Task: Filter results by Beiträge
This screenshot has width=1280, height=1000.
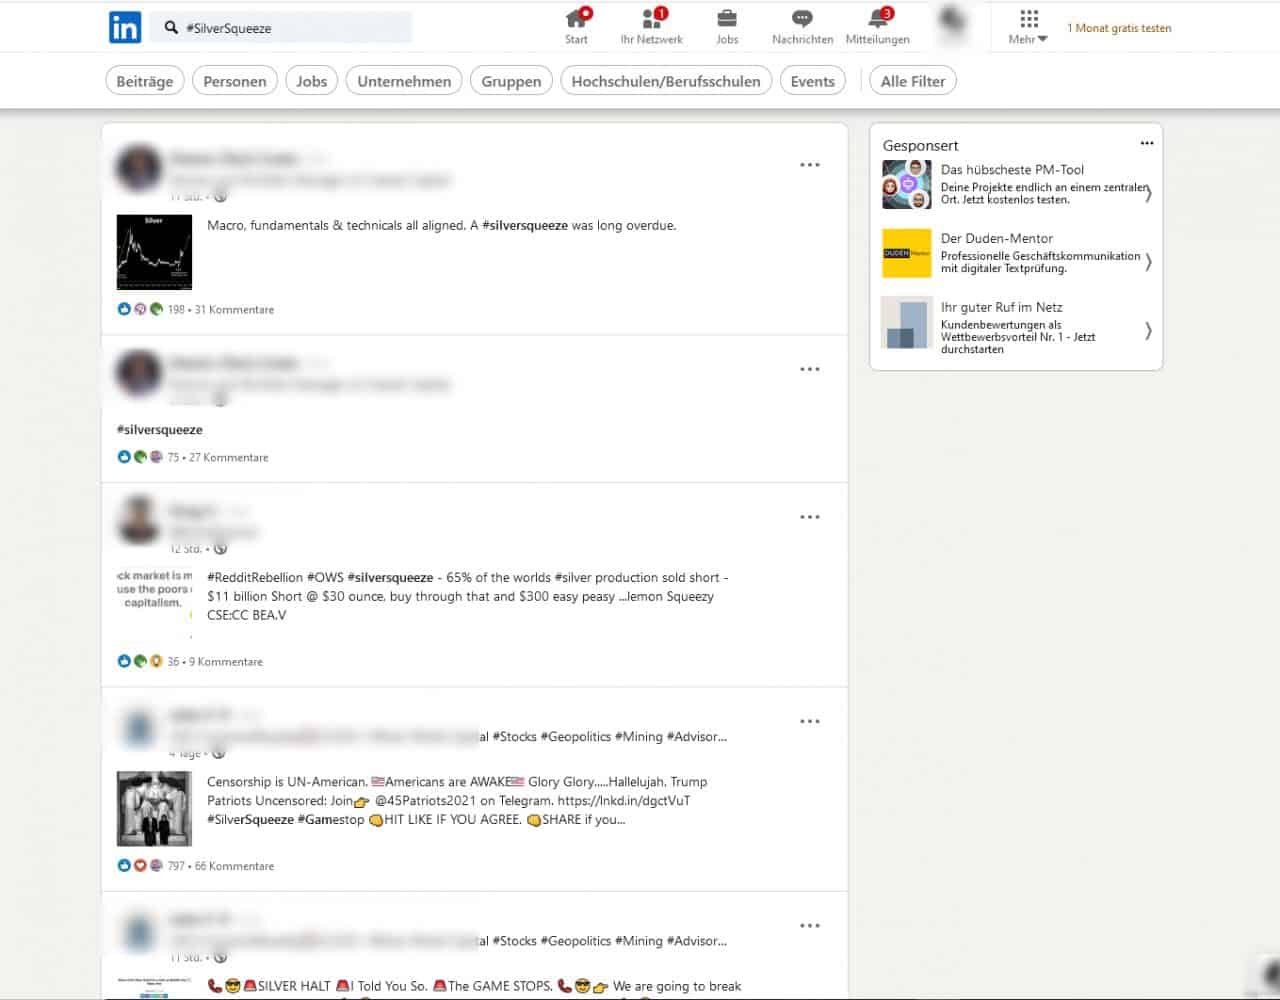Action: (145, 81)
